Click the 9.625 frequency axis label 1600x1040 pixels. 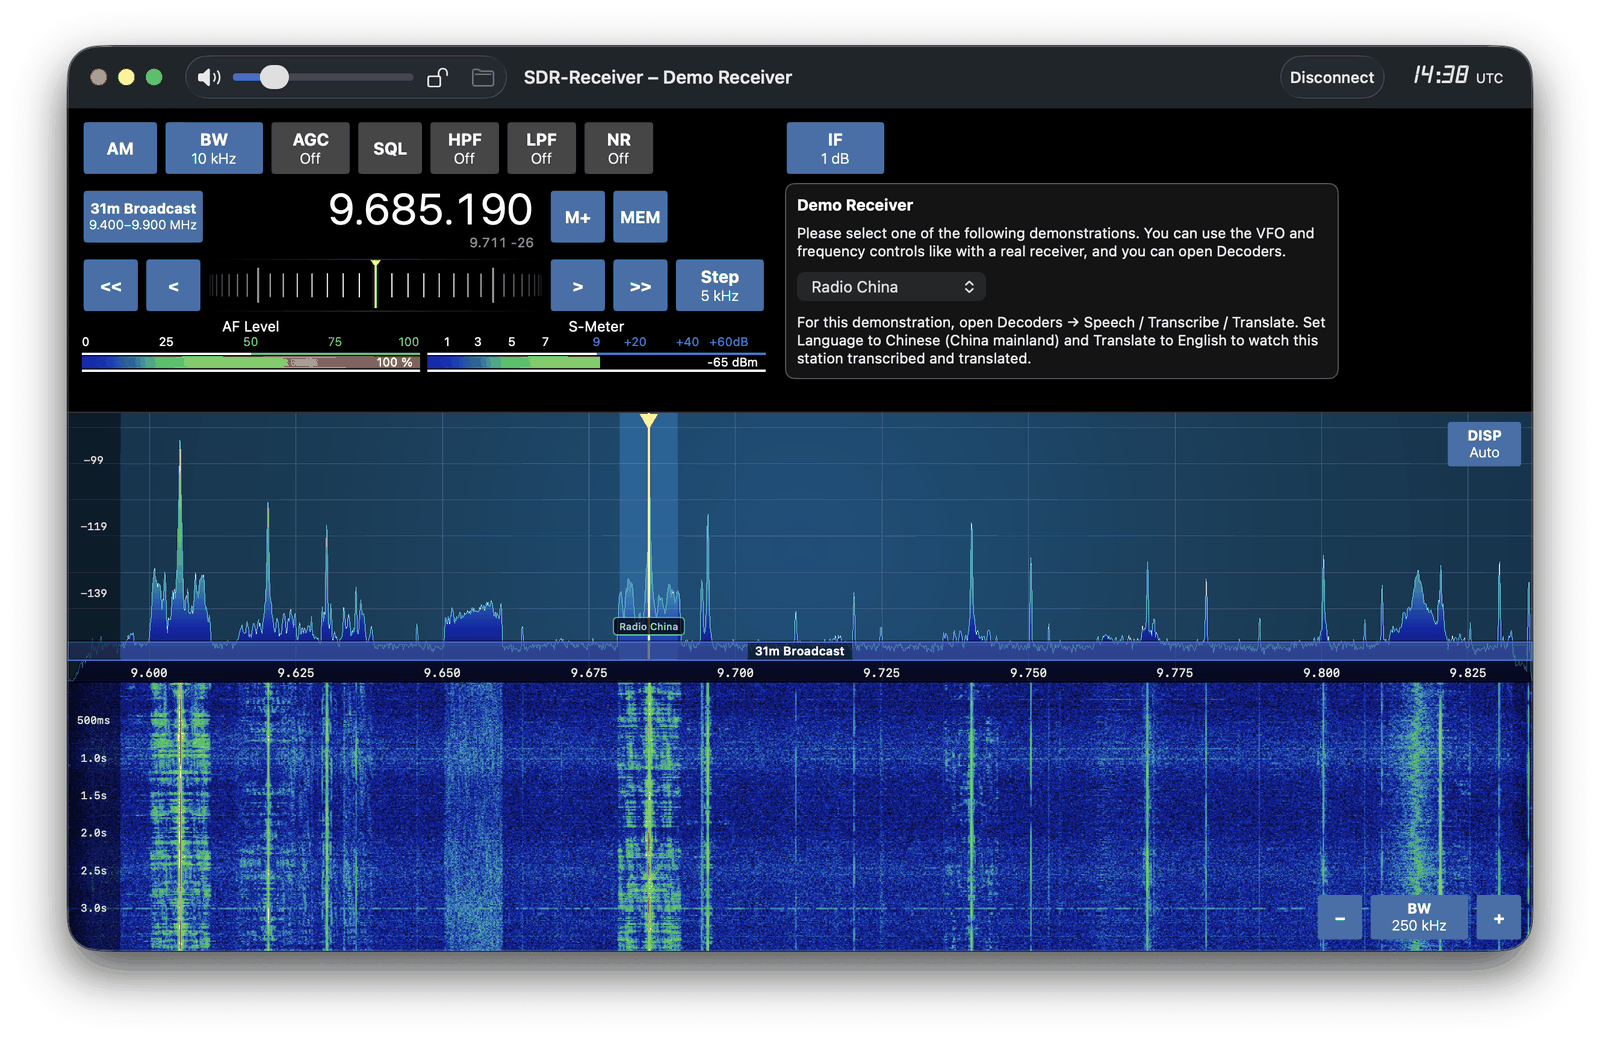pyautogui.click(x=296, y=673)
